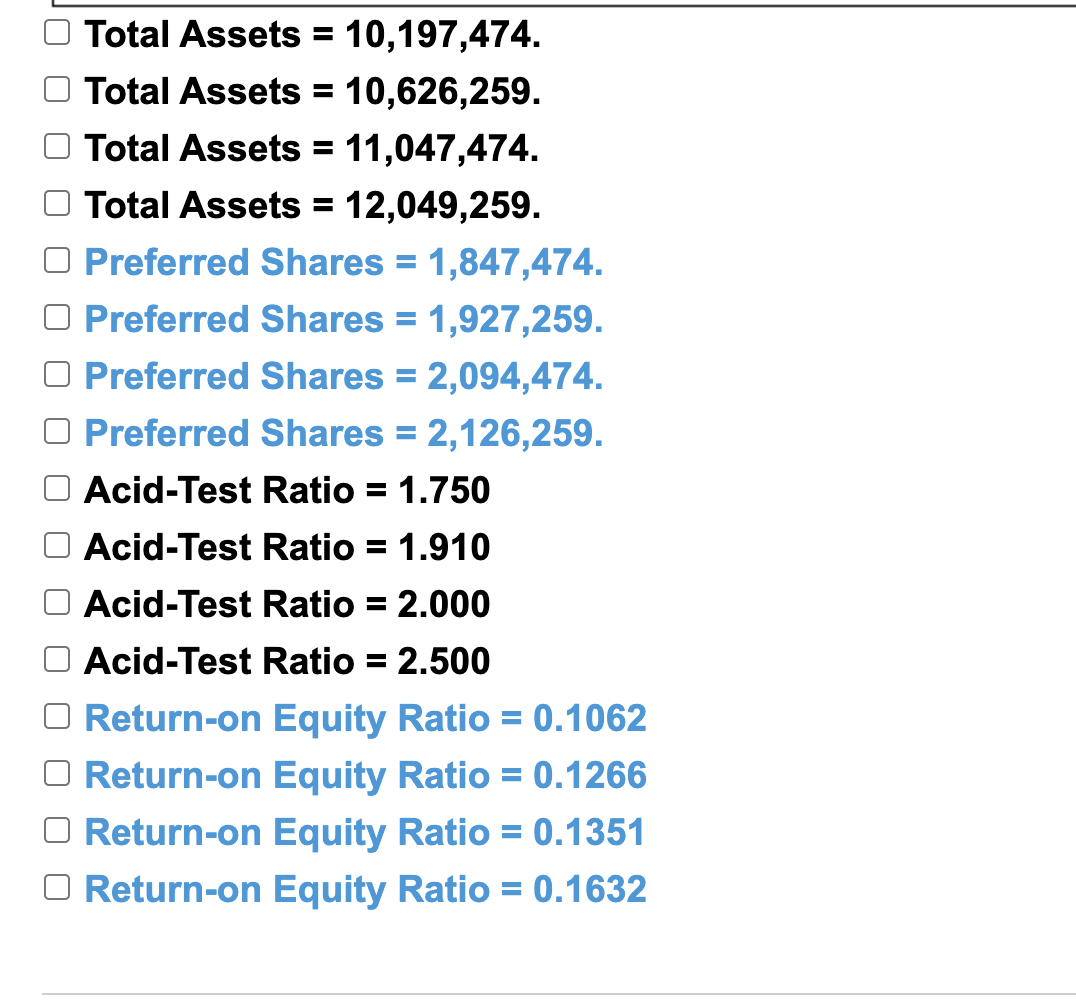Viewport: 1076px width, 1006px height.
Task: Click the Acid-Test Ratio = 2.000 label text
Action: [287, 605]
